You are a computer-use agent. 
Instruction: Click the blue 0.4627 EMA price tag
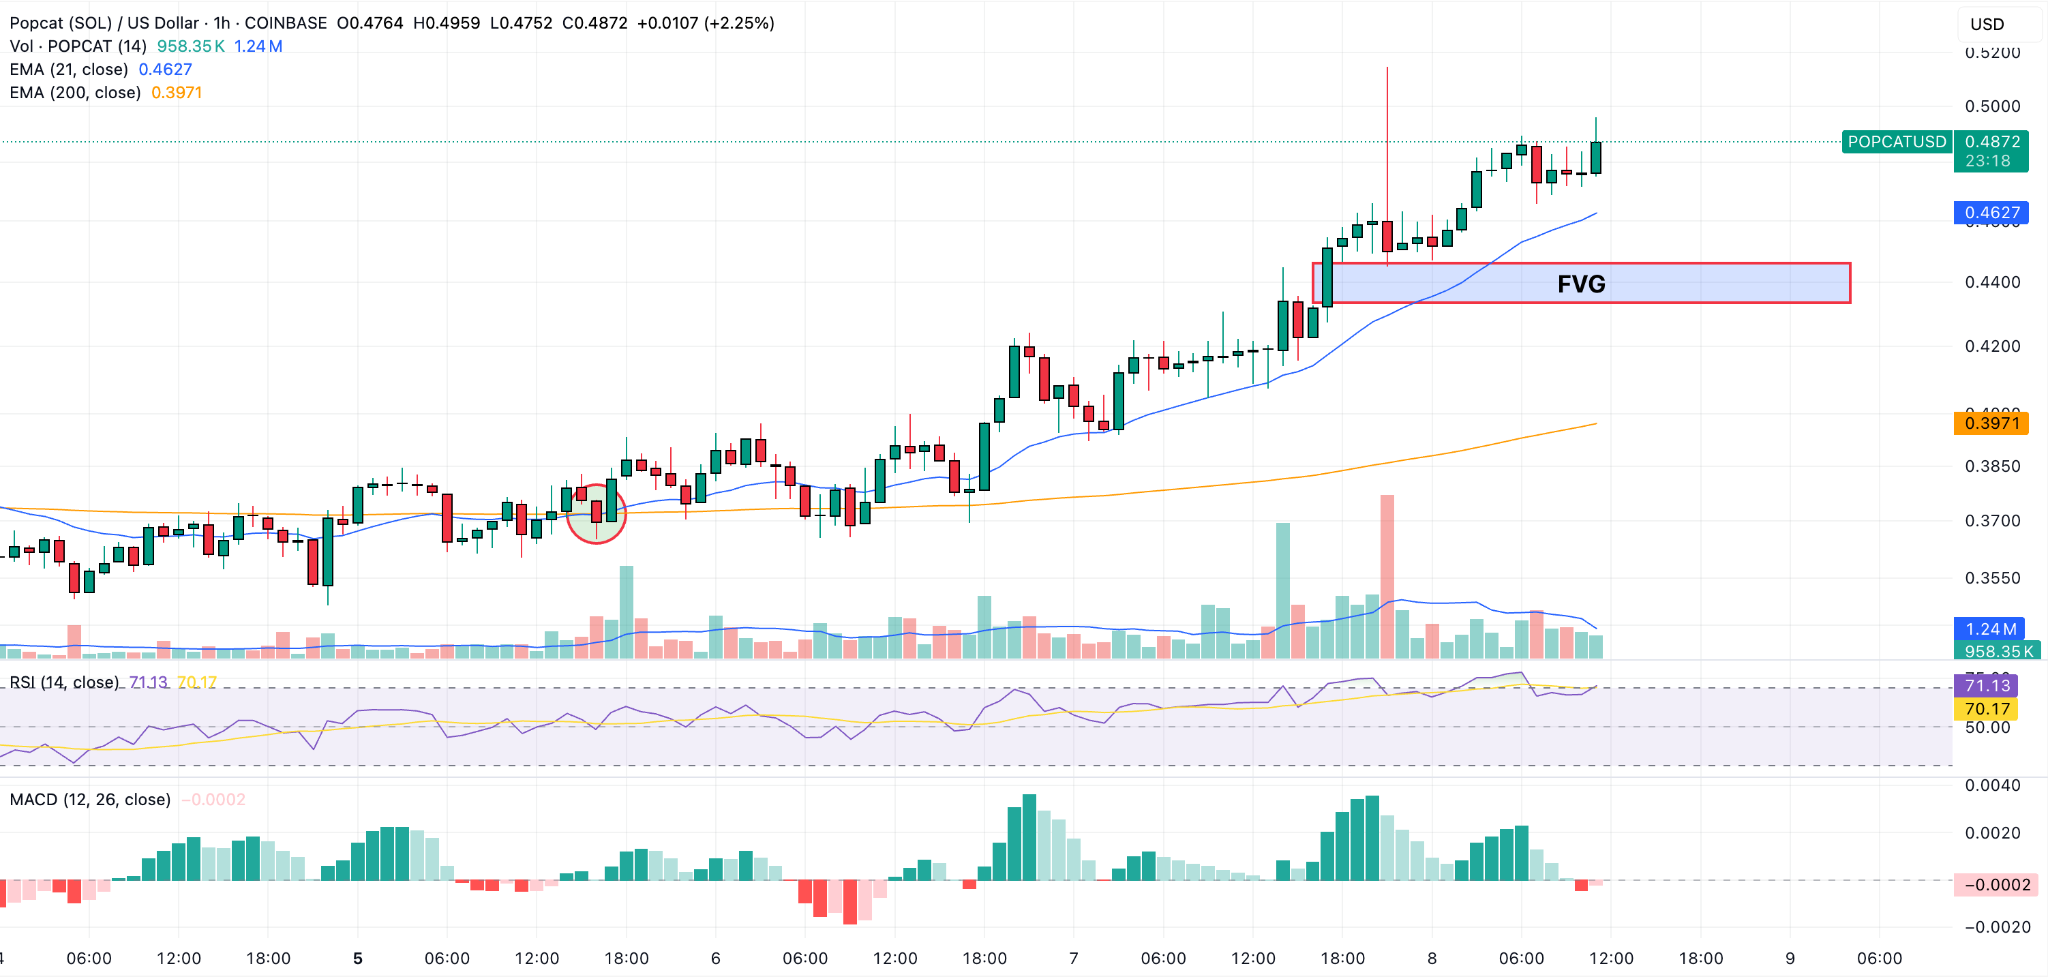(1992, 212)
